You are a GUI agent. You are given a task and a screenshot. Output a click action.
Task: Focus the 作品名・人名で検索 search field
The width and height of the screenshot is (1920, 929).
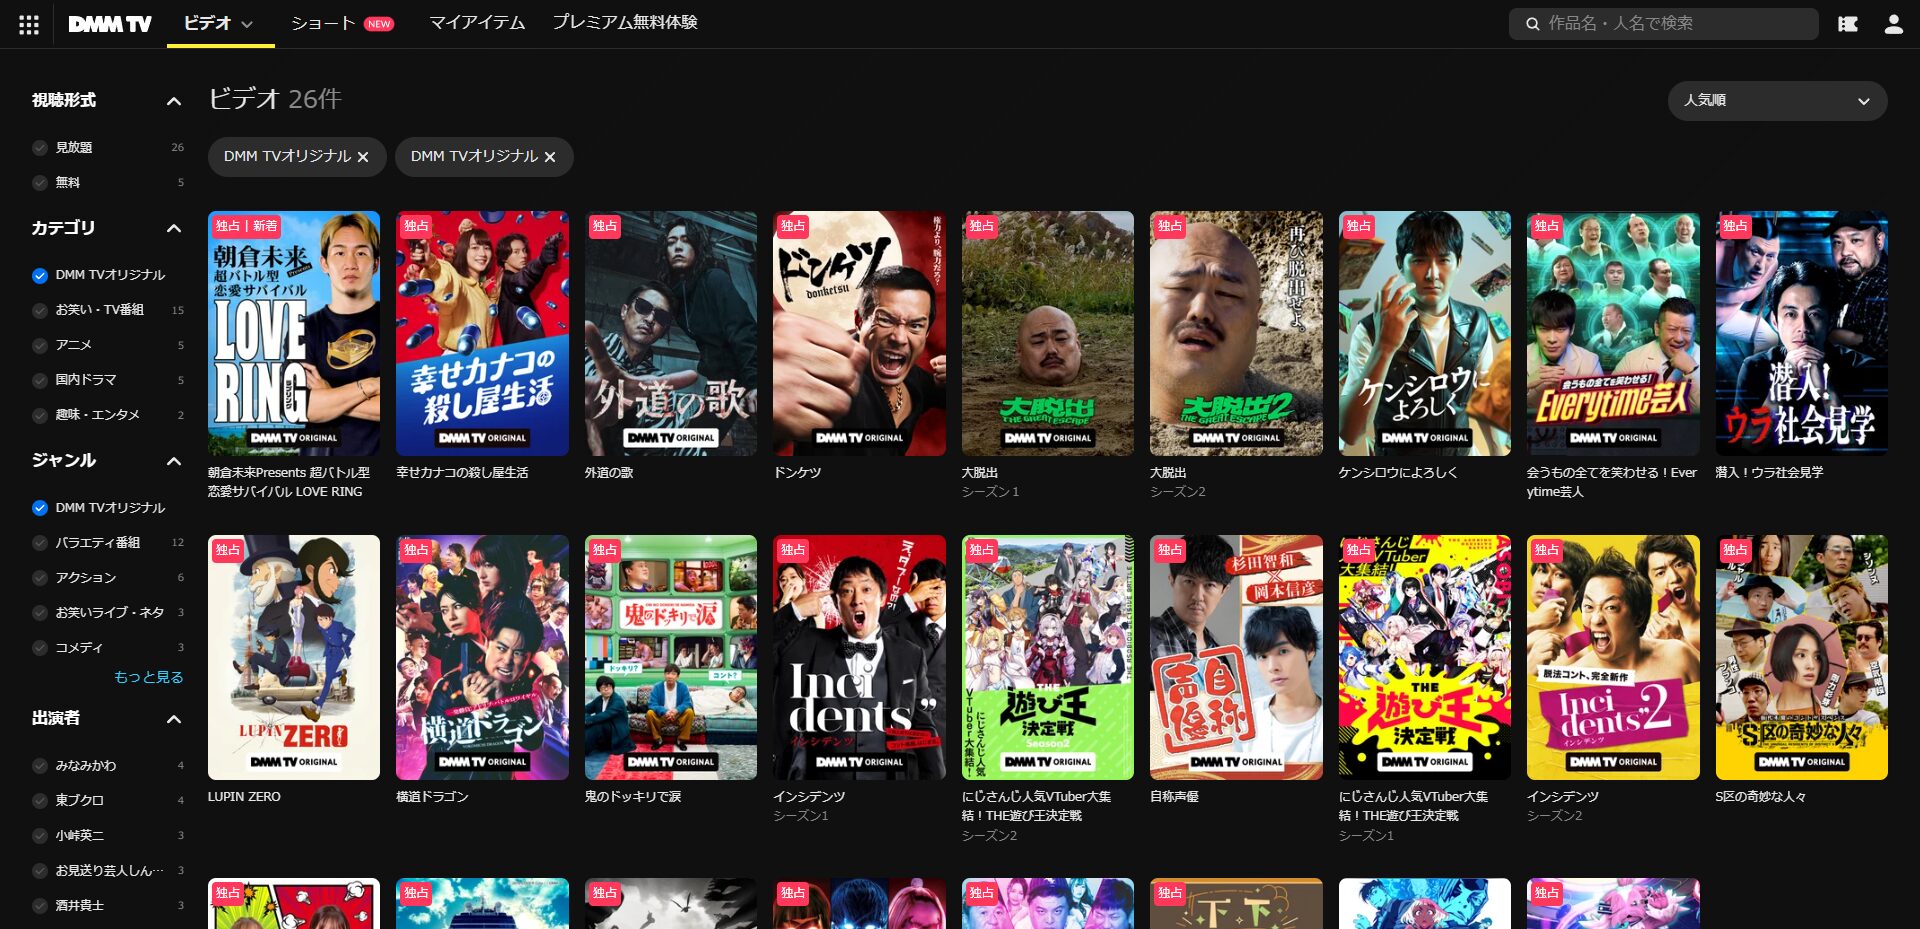point(1663,24)
